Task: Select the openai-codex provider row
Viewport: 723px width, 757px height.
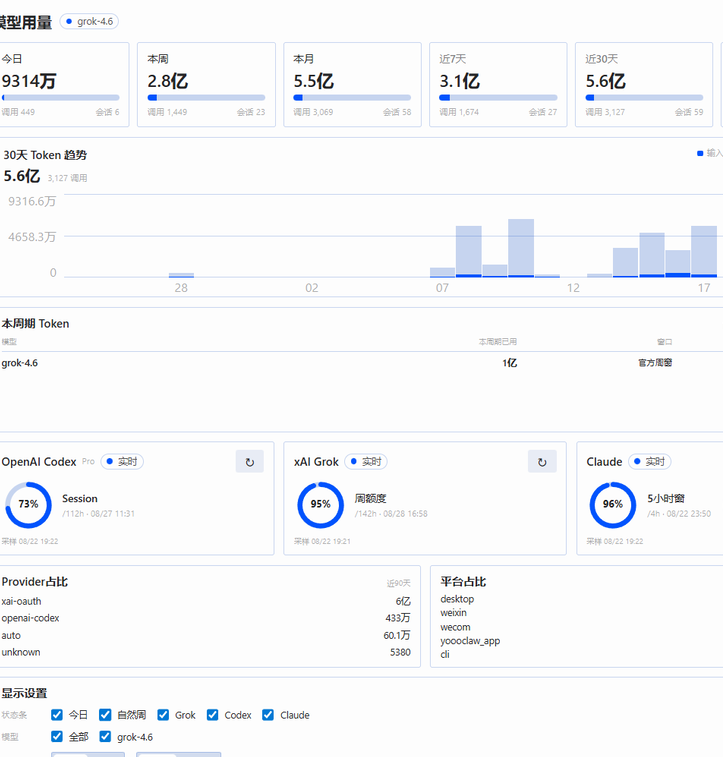Action: coord(206,618)
